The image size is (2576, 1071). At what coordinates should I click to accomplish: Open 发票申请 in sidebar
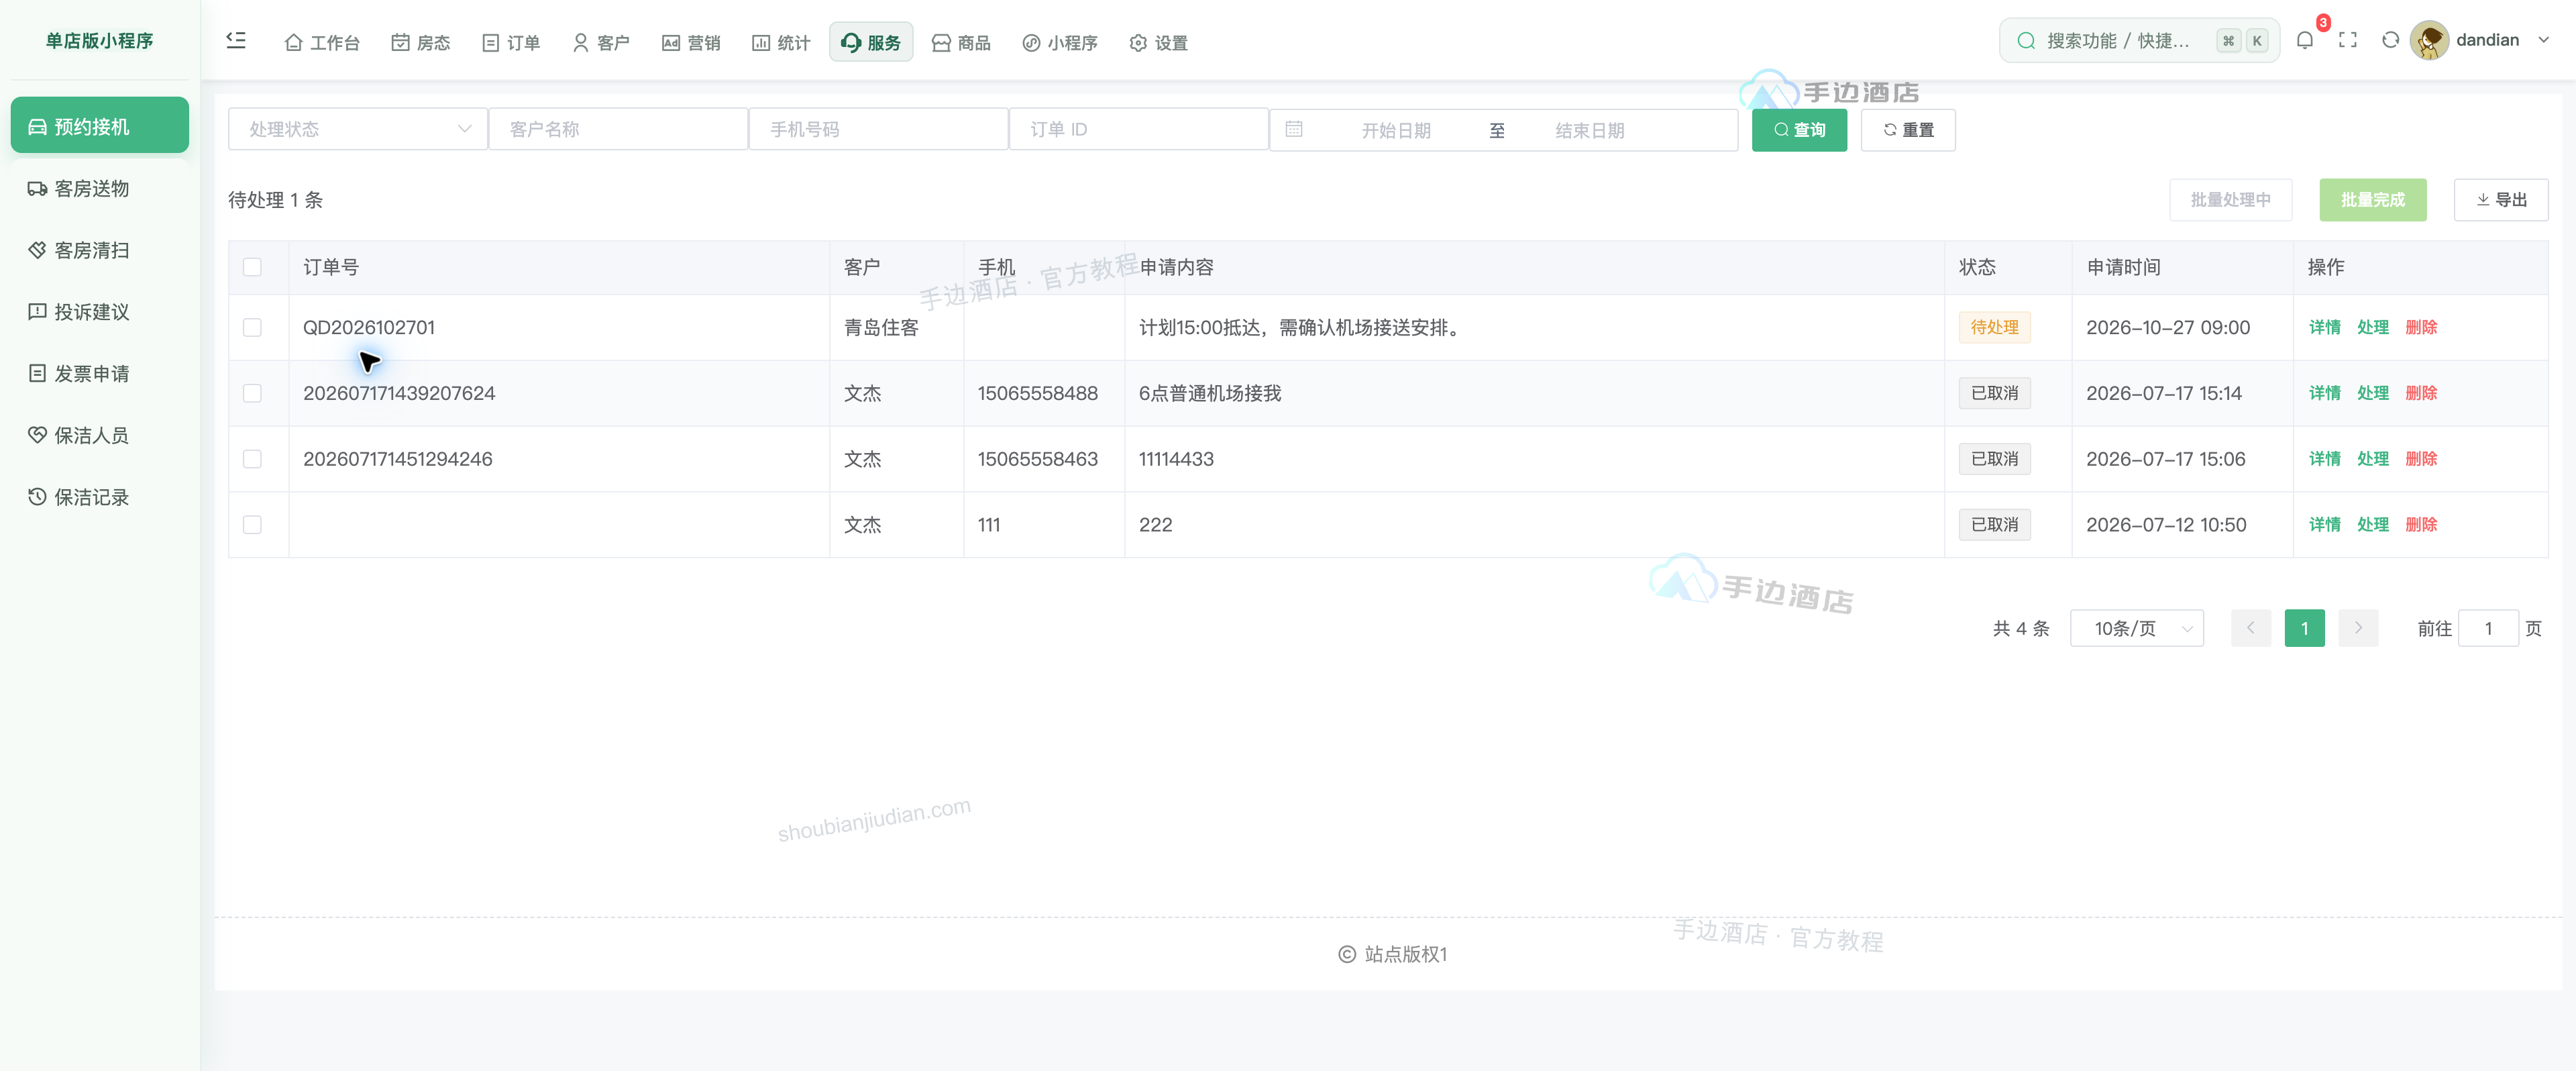[99, 373]
